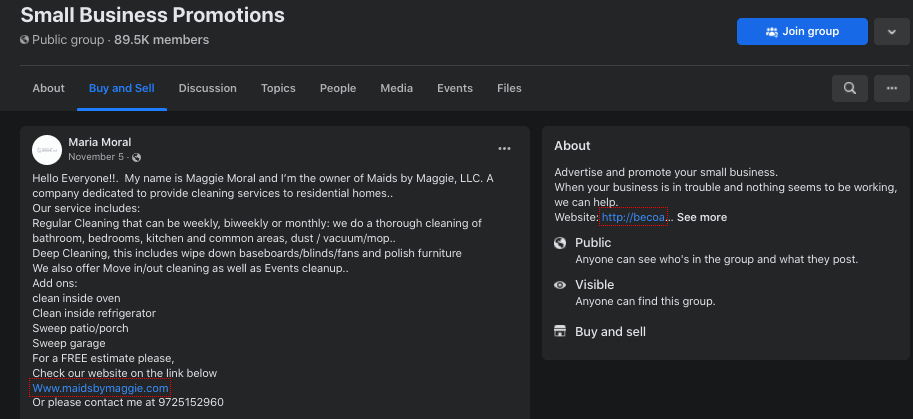Click the 'For a FREE estimate please,' line

tap(103, 358)
